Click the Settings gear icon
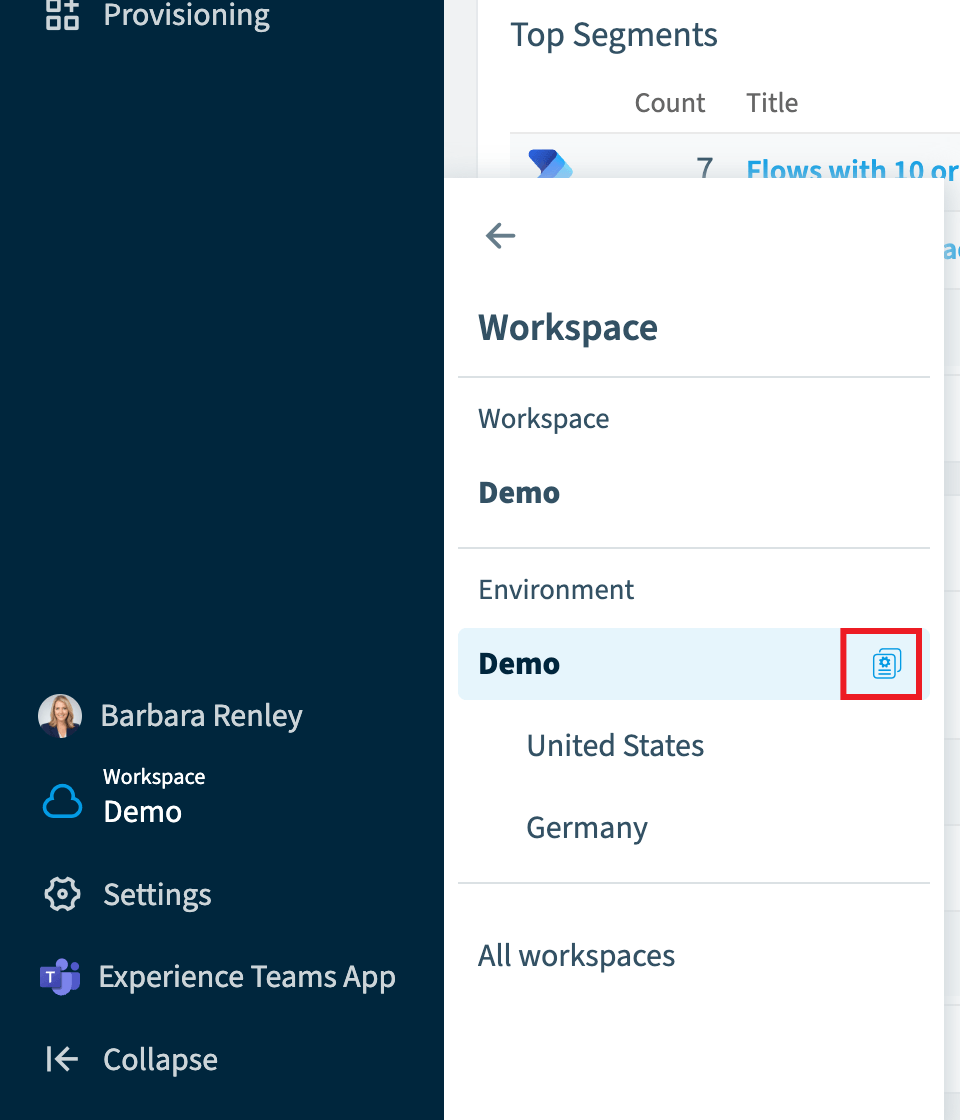This screenshot has height=1120, width=960. coord(62,894)
